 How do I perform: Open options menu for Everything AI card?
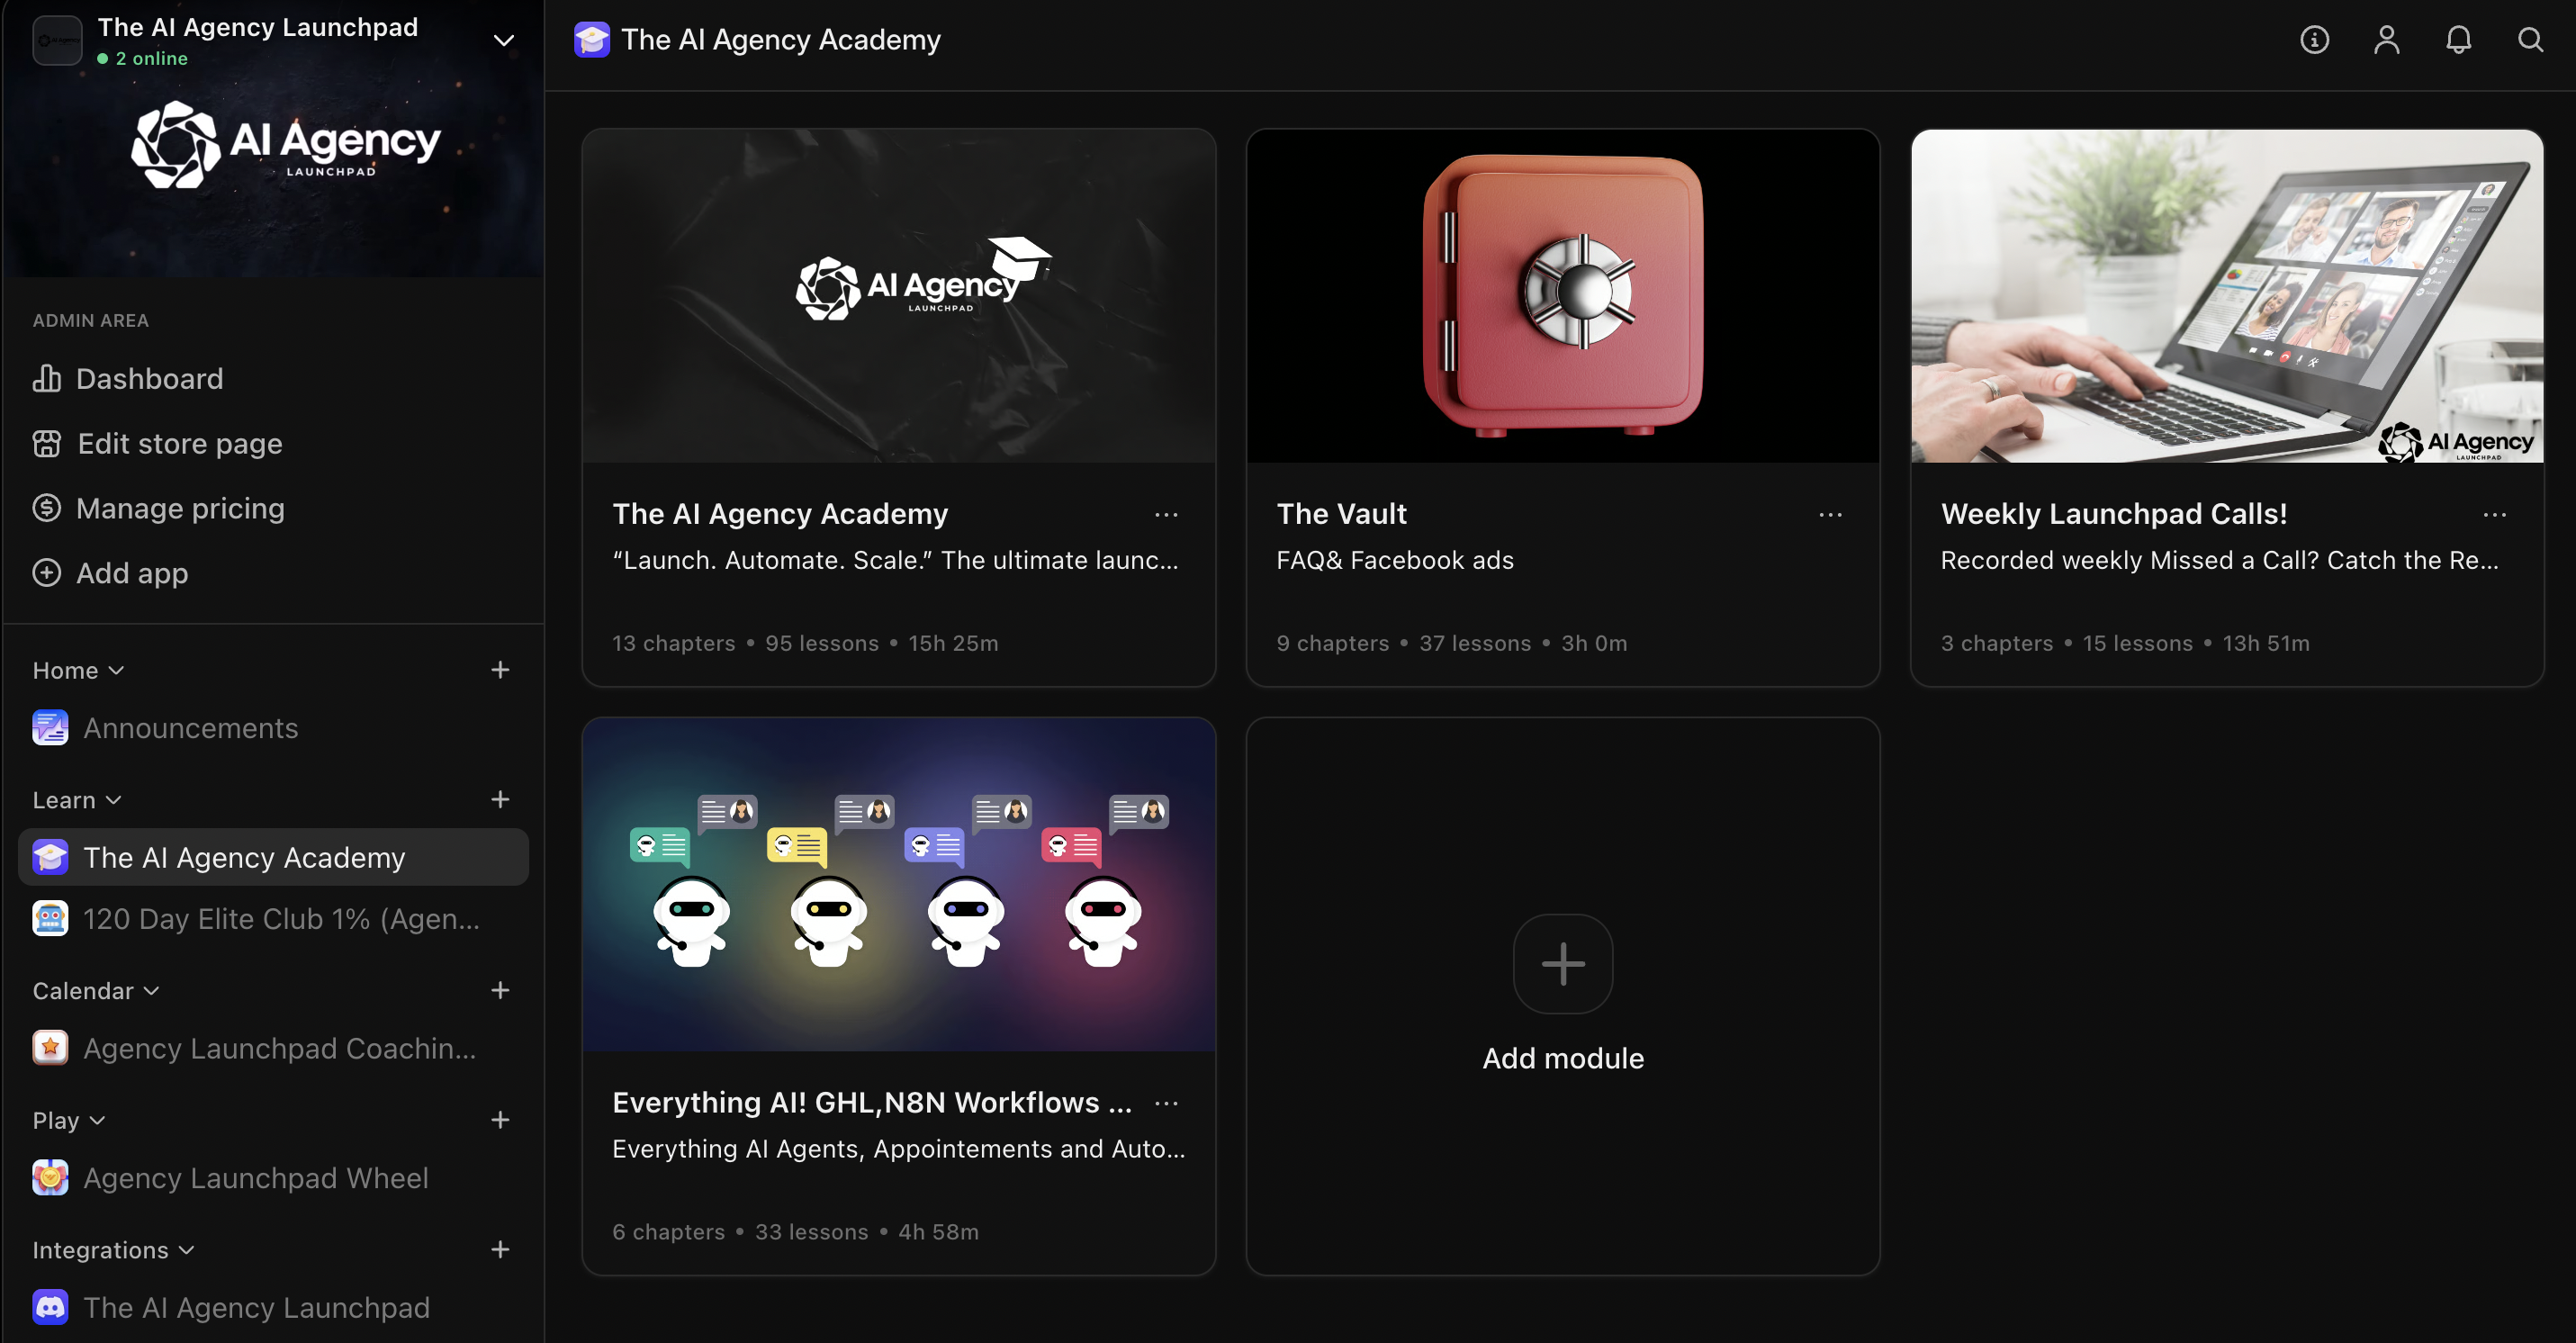click(x=1166, y=1103)
